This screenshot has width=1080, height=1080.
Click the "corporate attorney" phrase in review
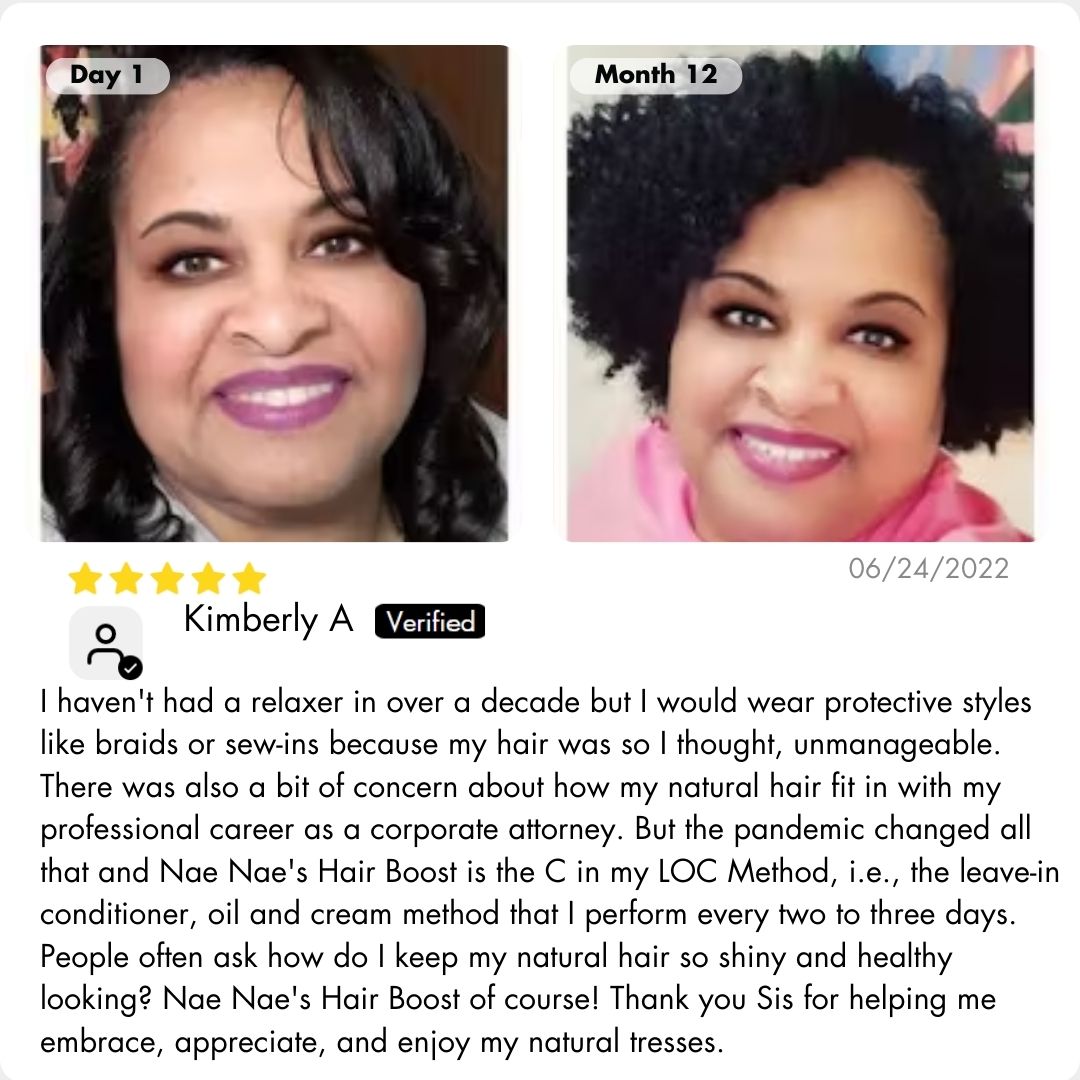493,829
